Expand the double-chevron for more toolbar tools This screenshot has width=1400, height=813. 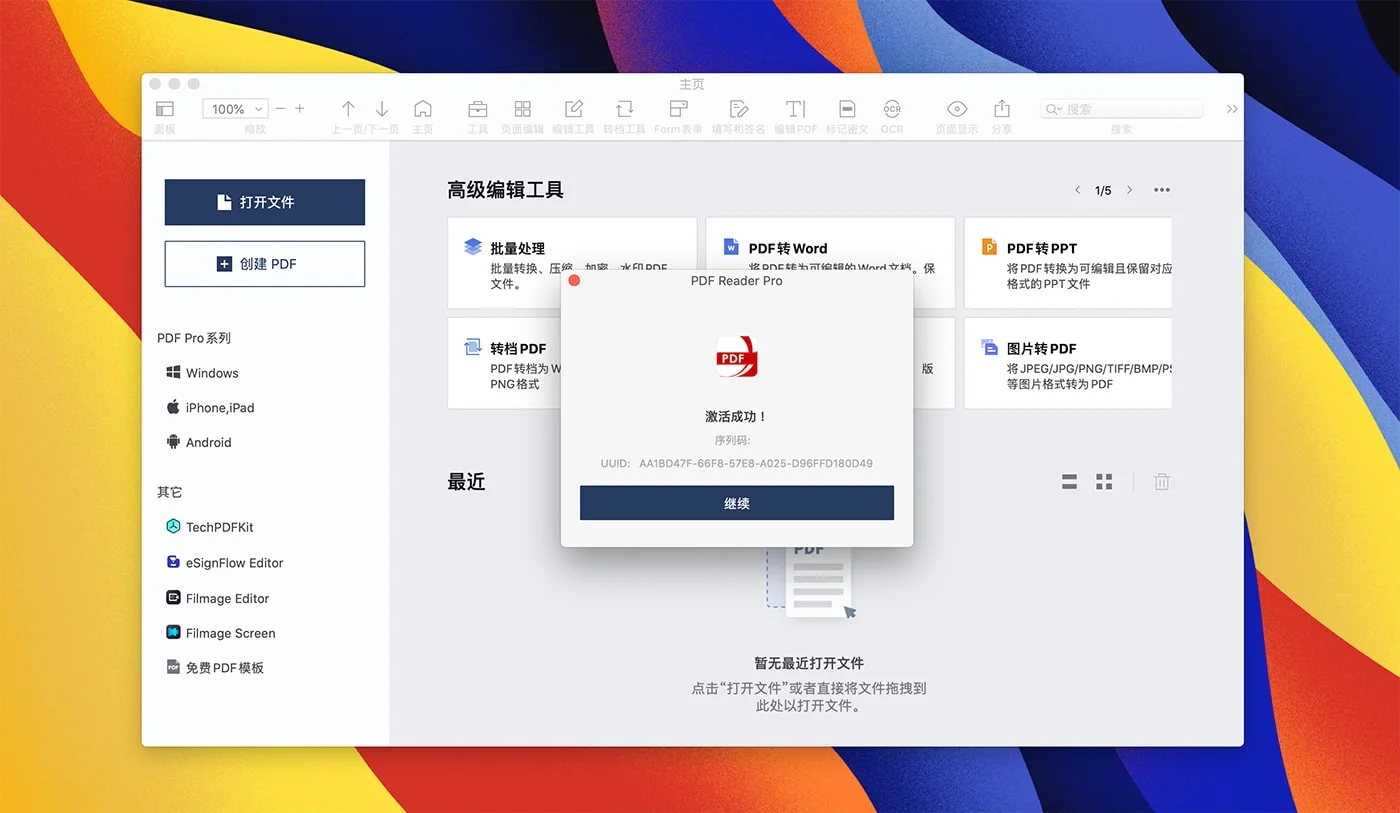pos(1232,109)
